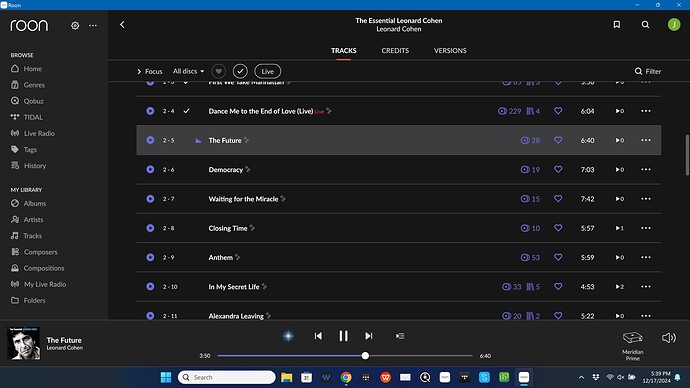
Task: Open History in the sidebar
Action: tap(29, 165)
